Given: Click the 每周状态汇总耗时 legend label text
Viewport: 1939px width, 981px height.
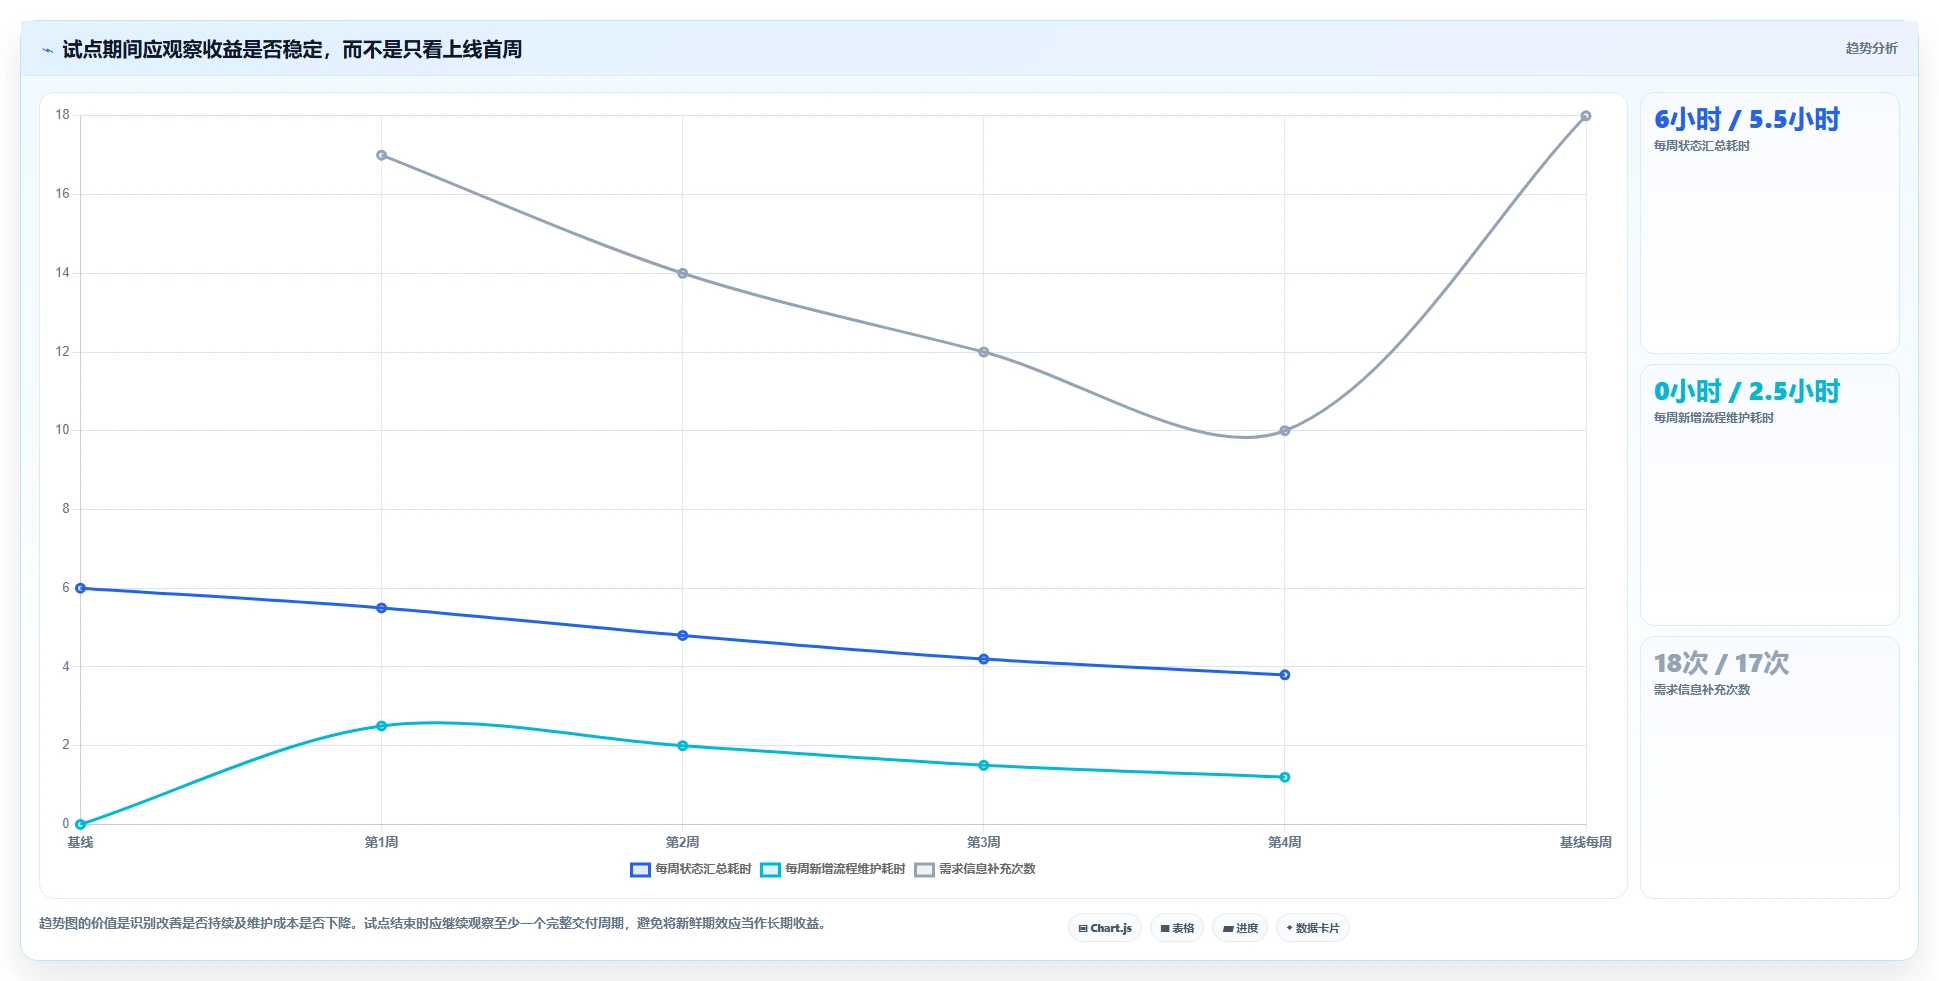Looking at the screenshot, I should point(703,869).
